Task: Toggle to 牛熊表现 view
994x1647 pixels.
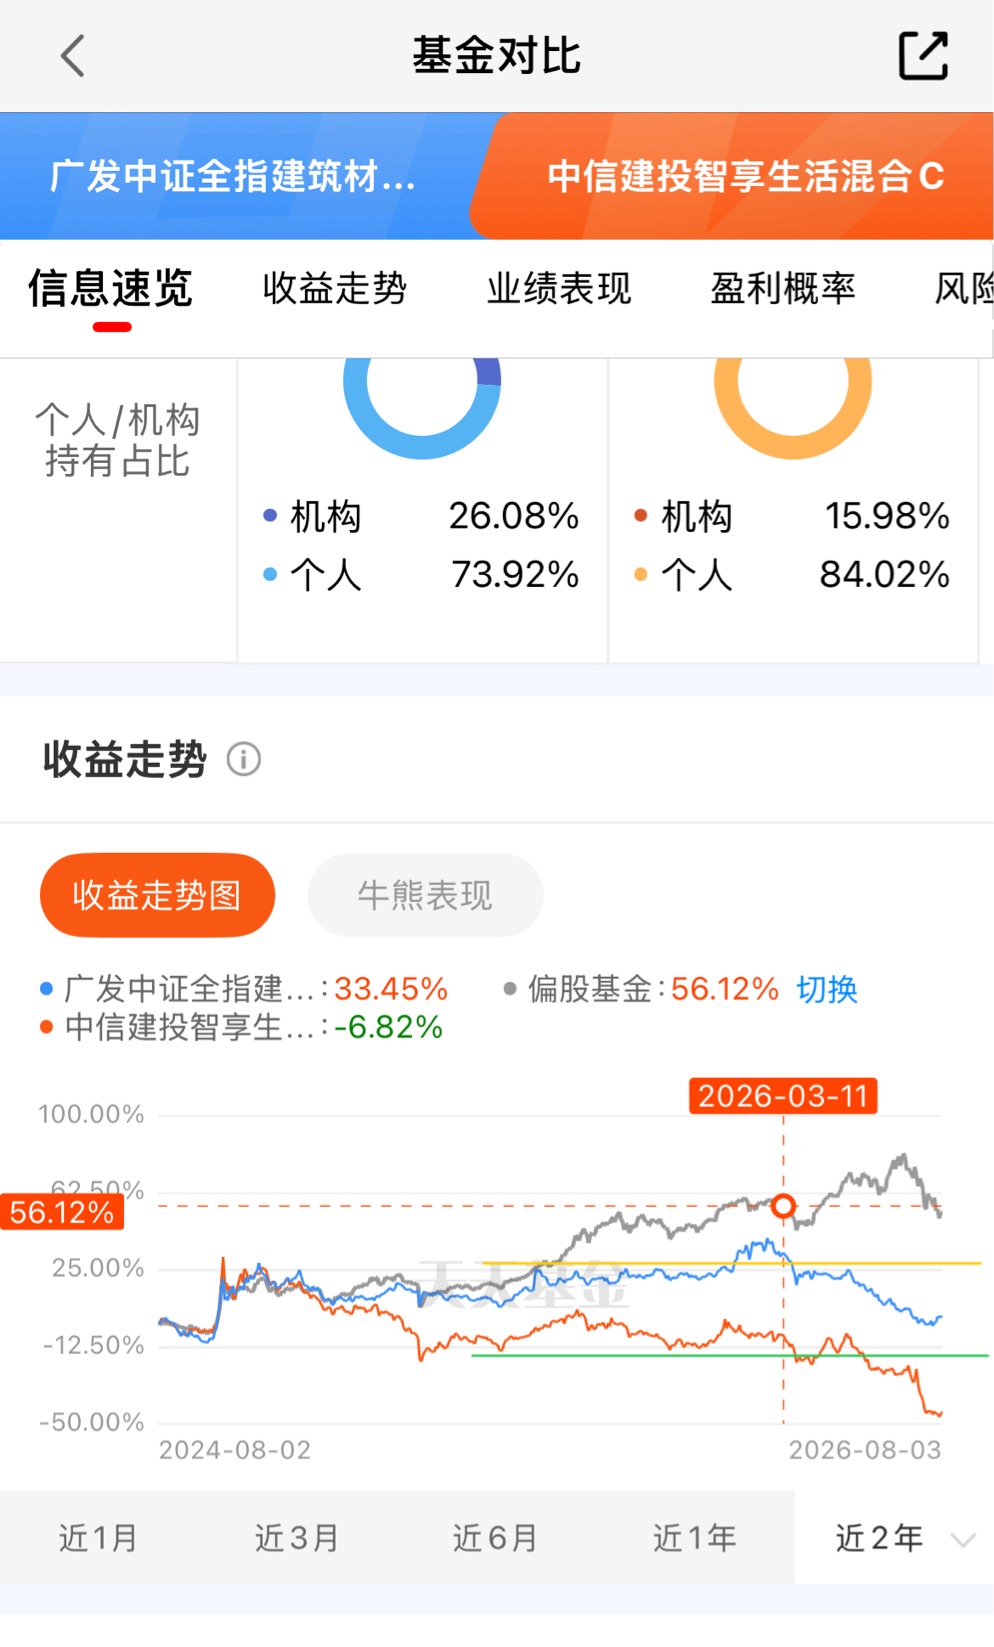Action: (x=425, y=895)
